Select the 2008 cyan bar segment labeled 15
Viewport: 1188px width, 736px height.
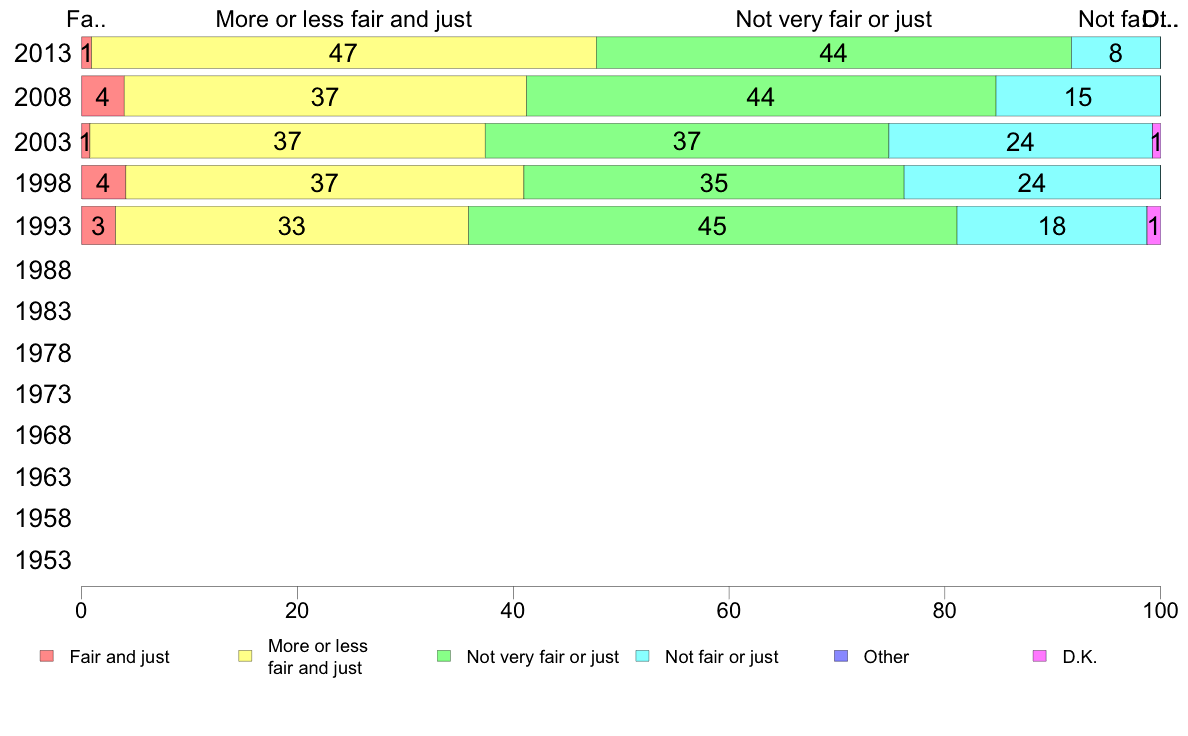click(x=1078, y=96)
